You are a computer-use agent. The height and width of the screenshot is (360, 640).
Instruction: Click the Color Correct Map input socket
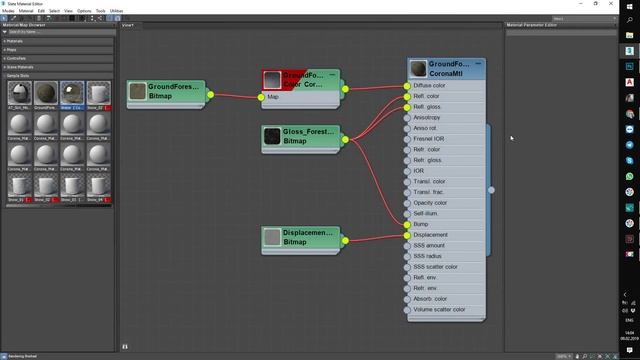pos(261,97)
